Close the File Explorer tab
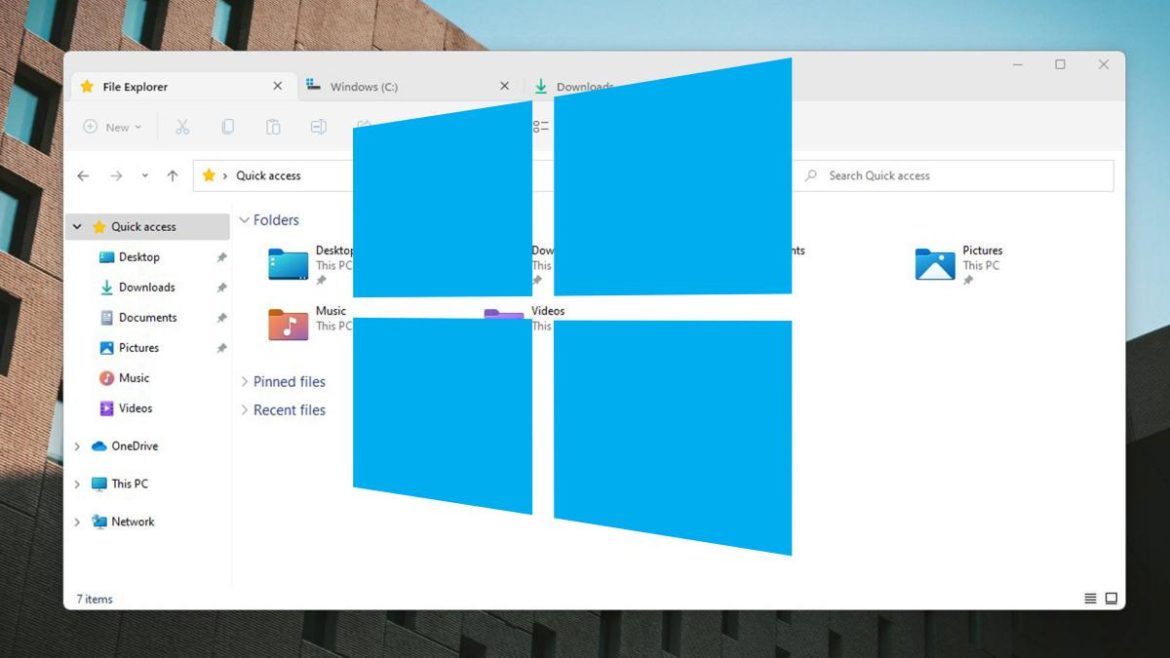This screenshot has width=1170, height=658. coord(277,87)
